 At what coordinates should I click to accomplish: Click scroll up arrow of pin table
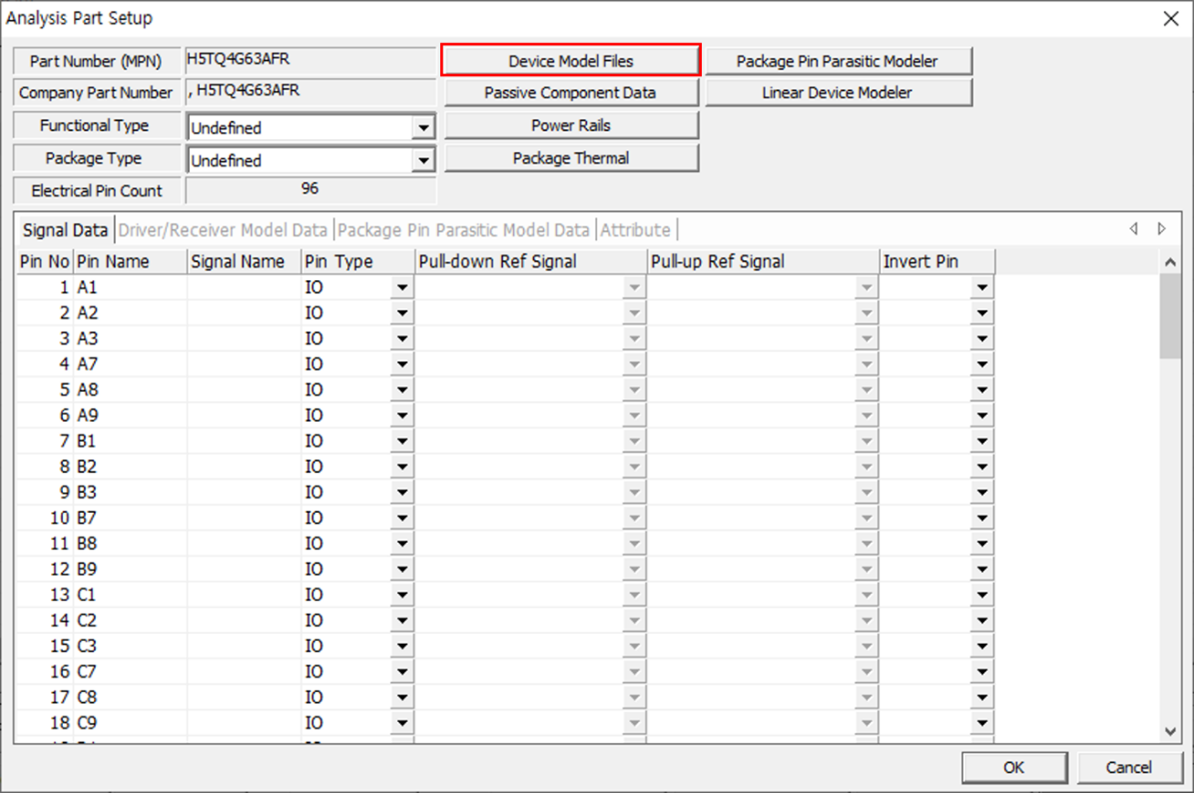pyautogui.click(x=1171, y=262)
